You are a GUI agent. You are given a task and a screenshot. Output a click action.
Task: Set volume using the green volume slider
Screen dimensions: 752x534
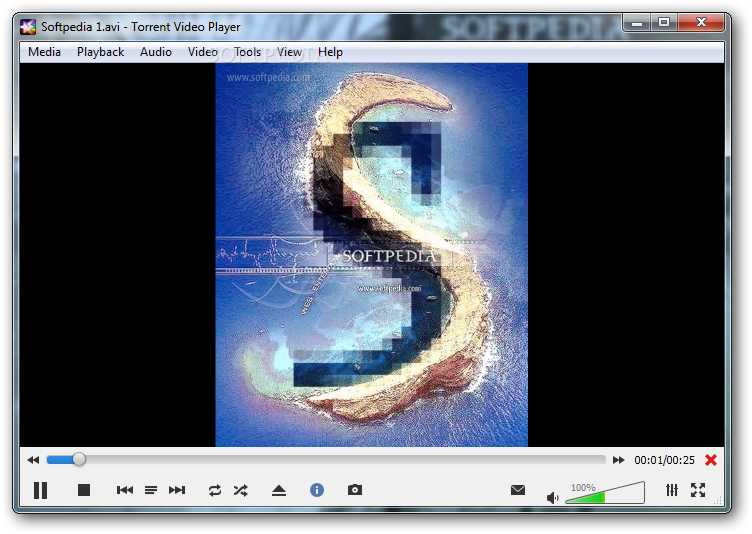click(x=605, y=493)
